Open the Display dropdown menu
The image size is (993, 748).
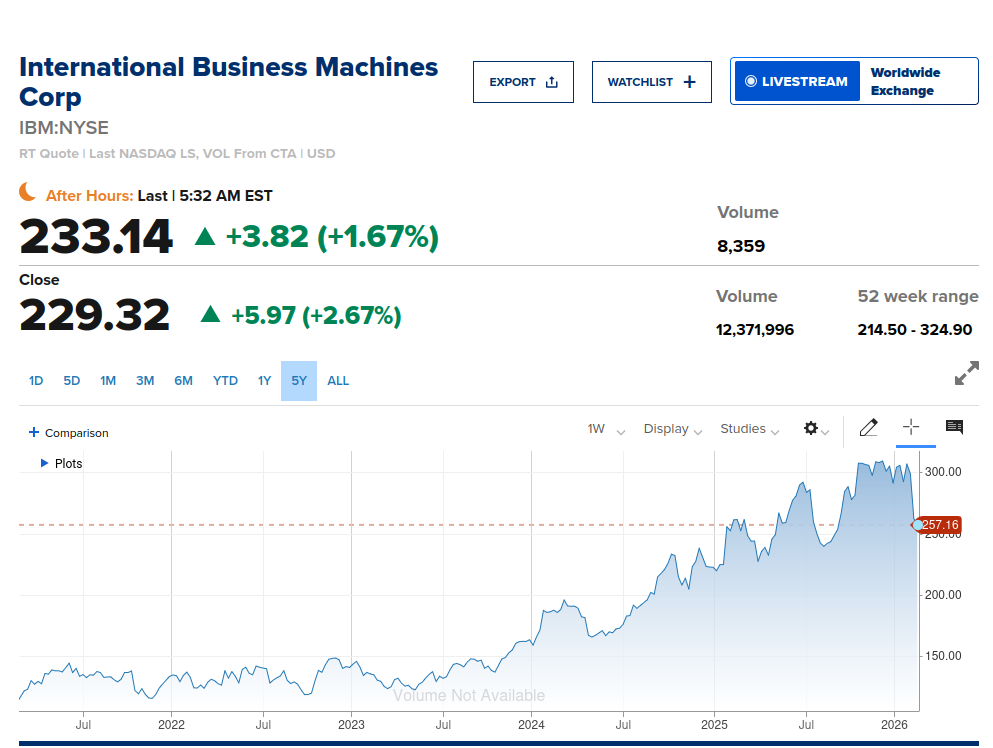[x=672, y=429]
